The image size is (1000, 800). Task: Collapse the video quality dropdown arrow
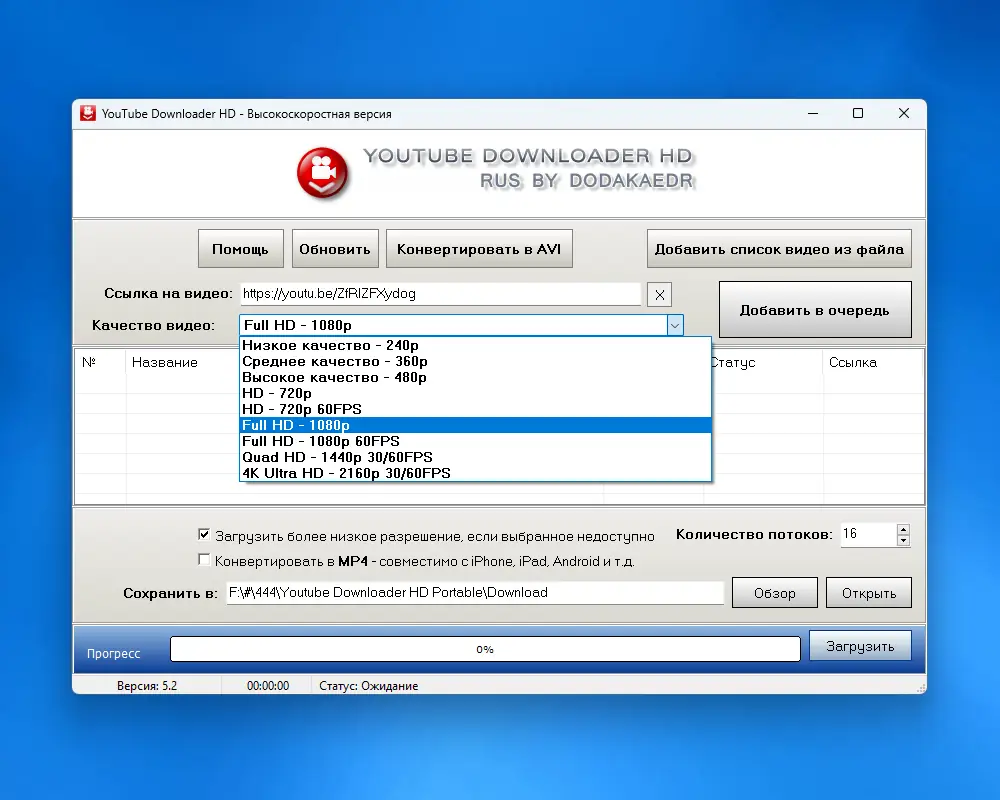pos(675,325)
